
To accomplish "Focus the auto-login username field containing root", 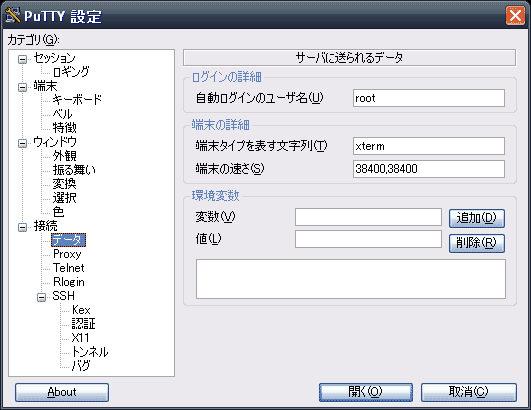I will point(429,98).
